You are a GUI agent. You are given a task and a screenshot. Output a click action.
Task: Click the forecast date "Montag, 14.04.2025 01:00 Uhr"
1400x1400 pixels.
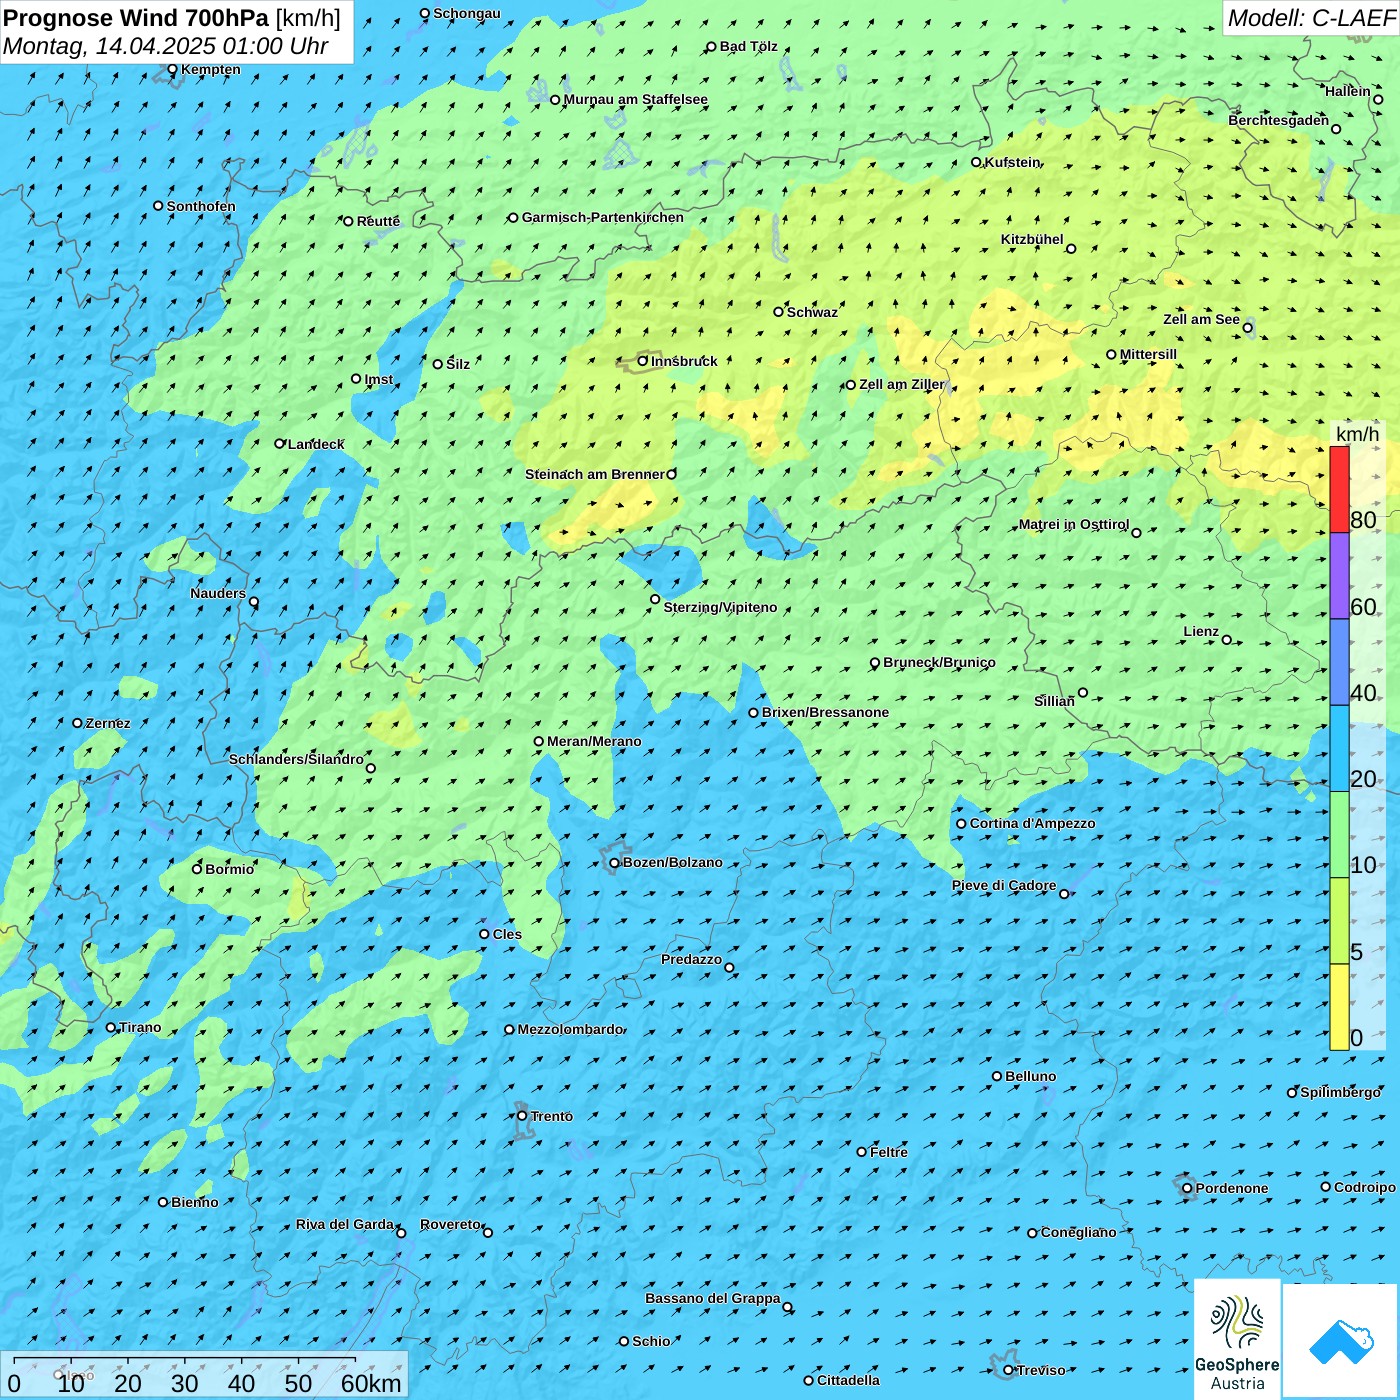(165, 46)
